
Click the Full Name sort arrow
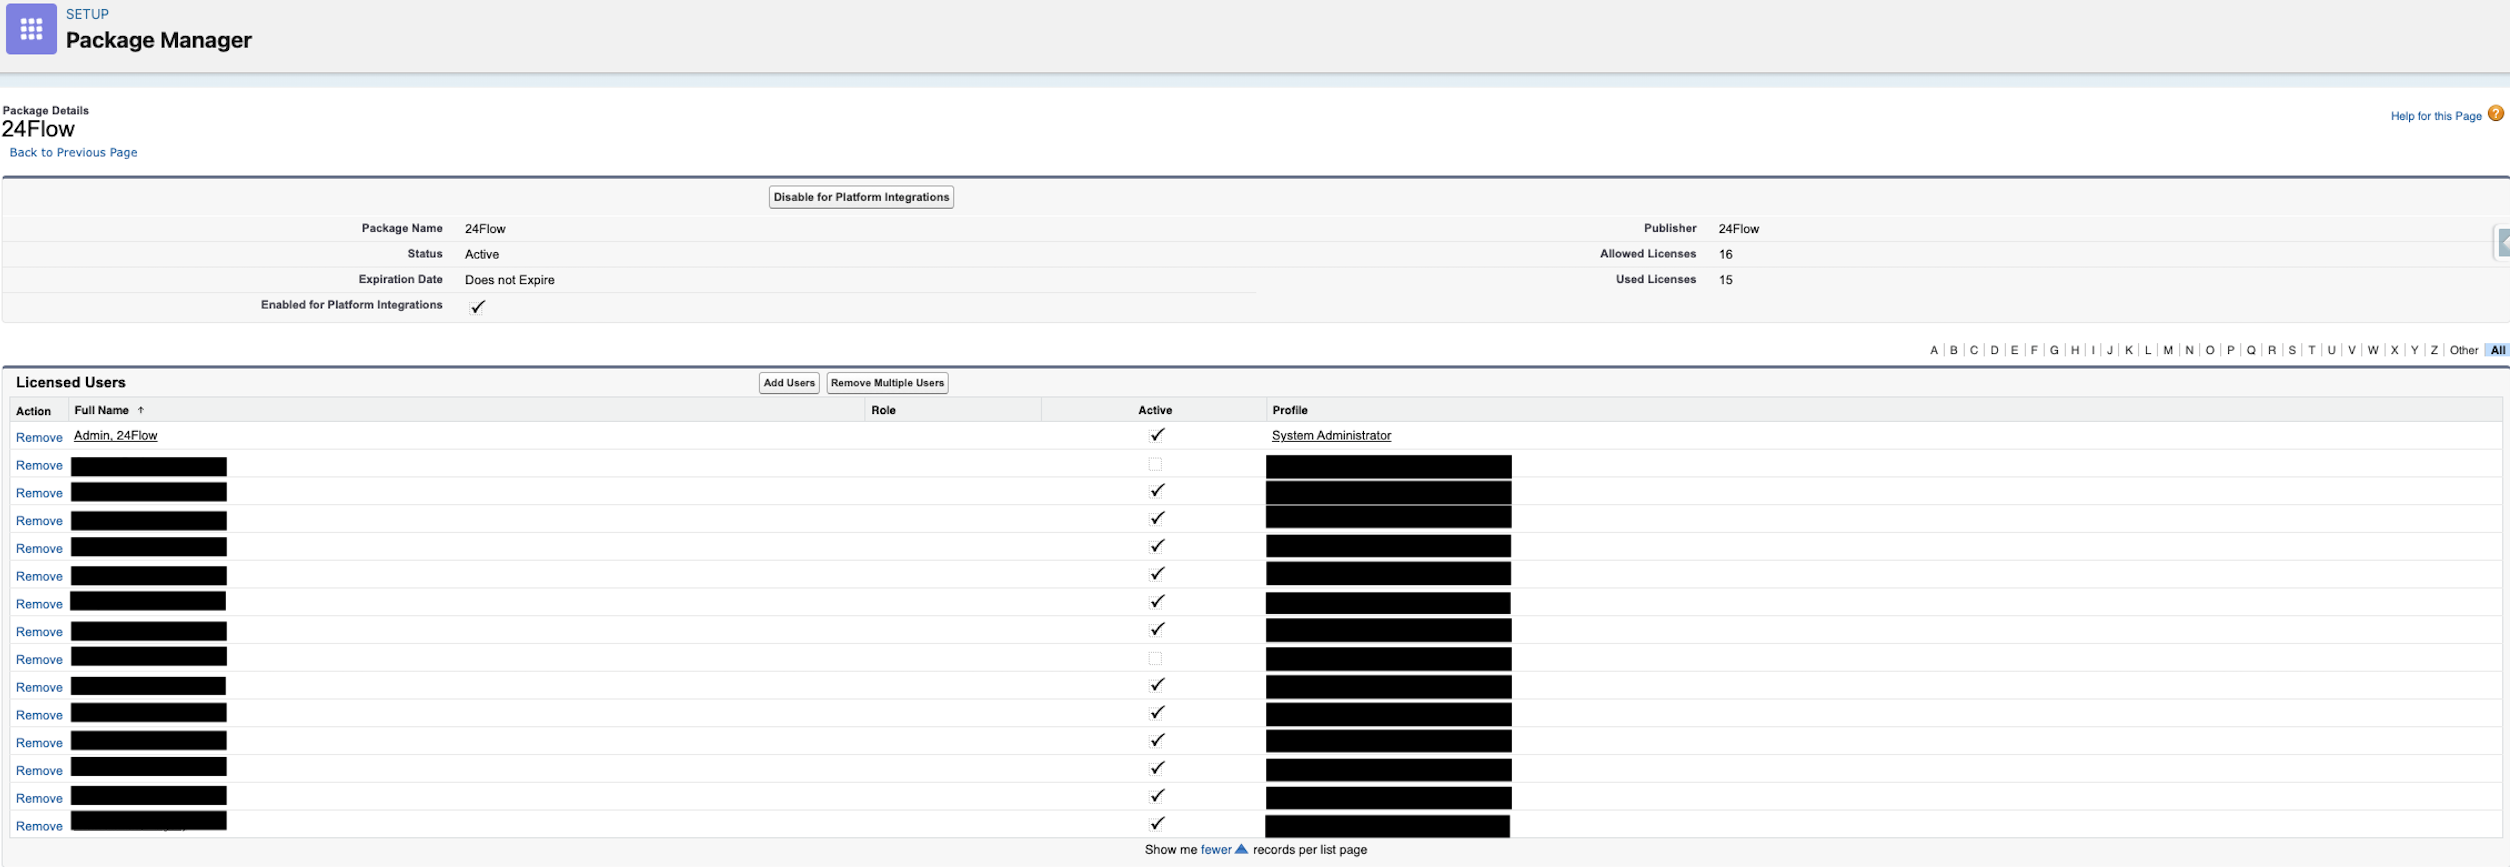pyautogui.click(x=141, y=410)
